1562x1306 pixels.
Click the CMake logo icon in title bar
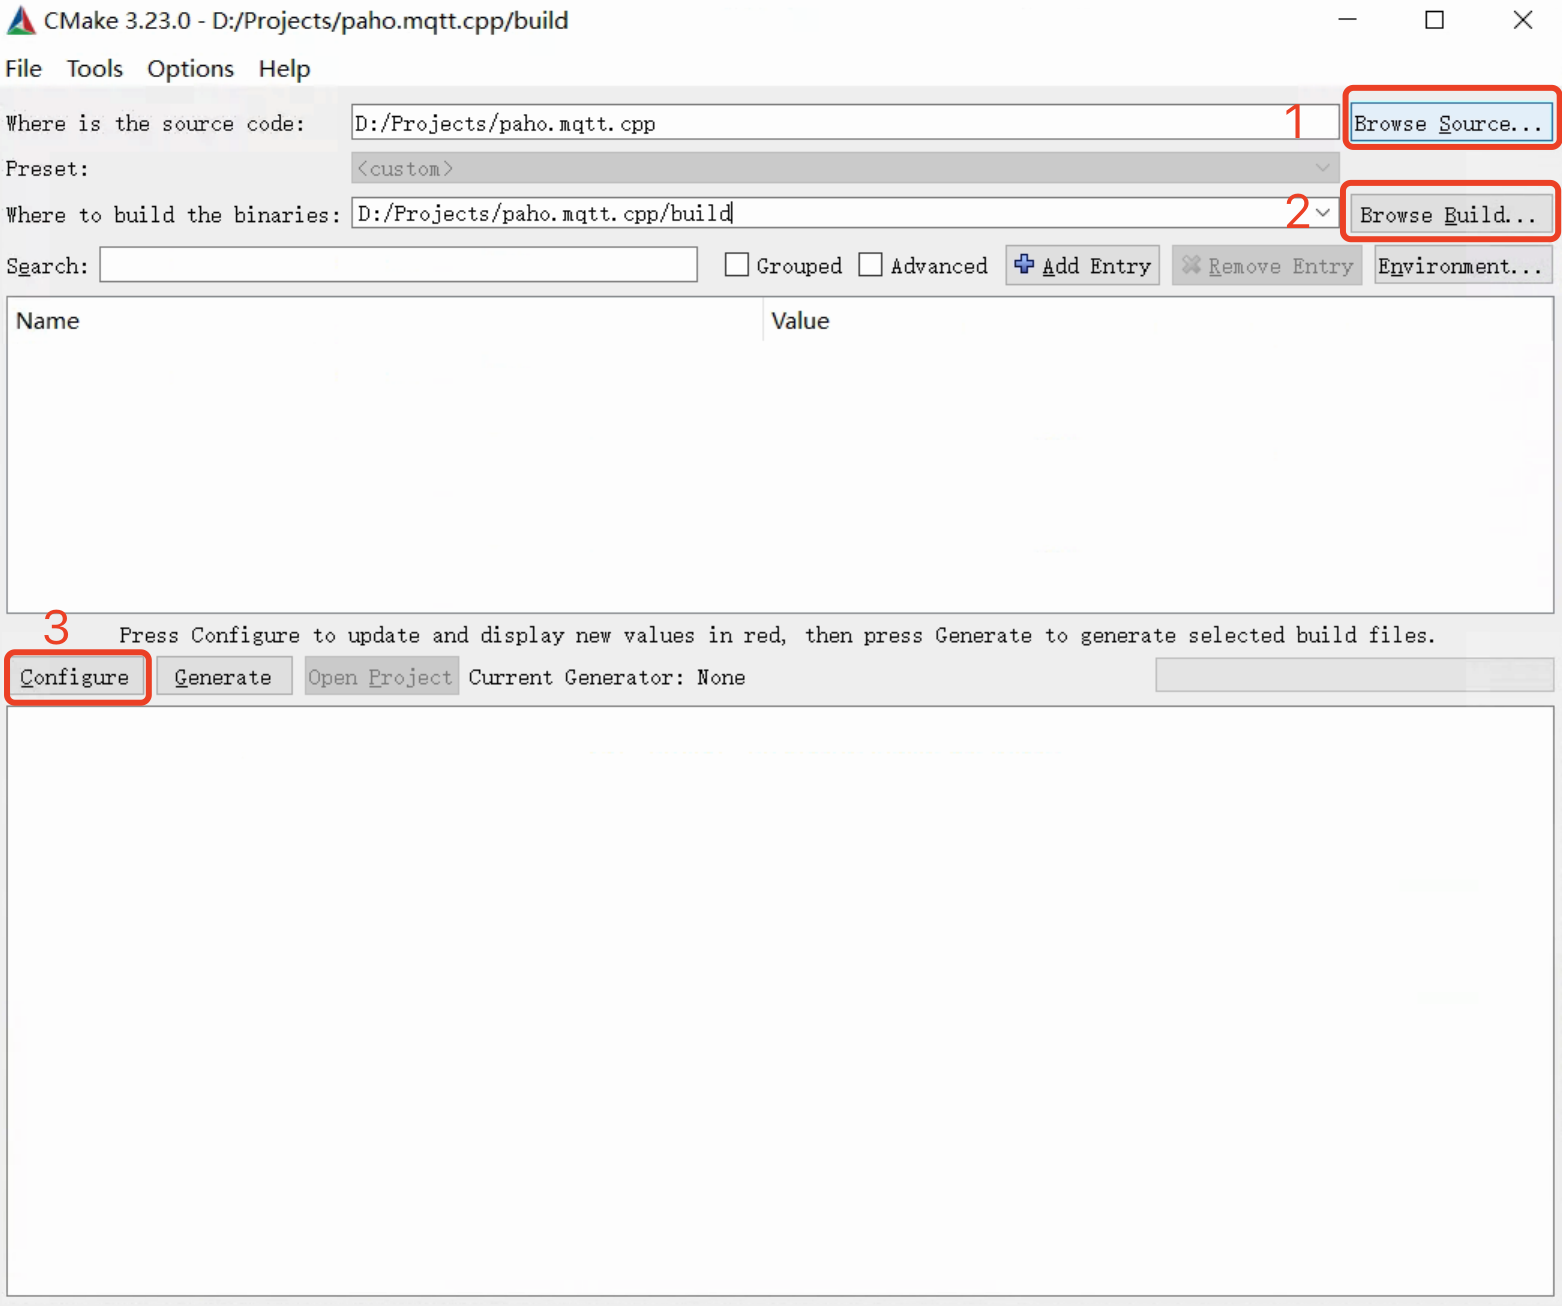21,21
